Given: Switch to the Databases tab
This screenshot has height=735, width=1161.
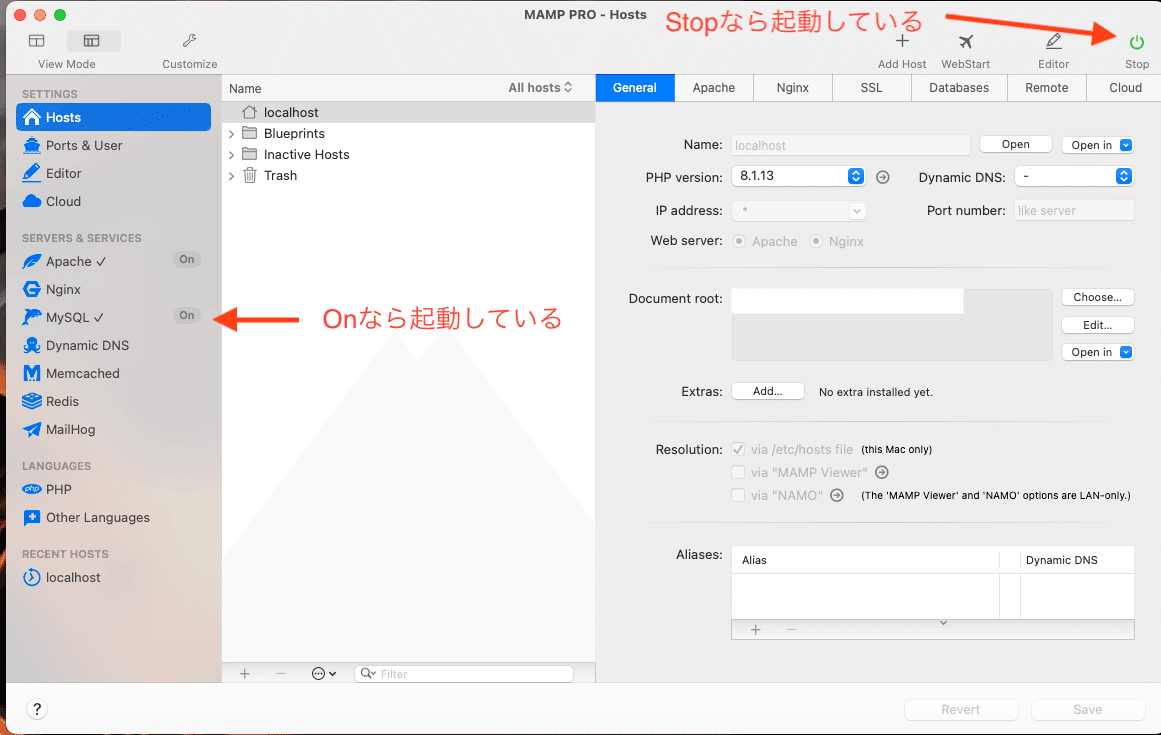Looking at the screenshot, I should click(x=958, y=88).
